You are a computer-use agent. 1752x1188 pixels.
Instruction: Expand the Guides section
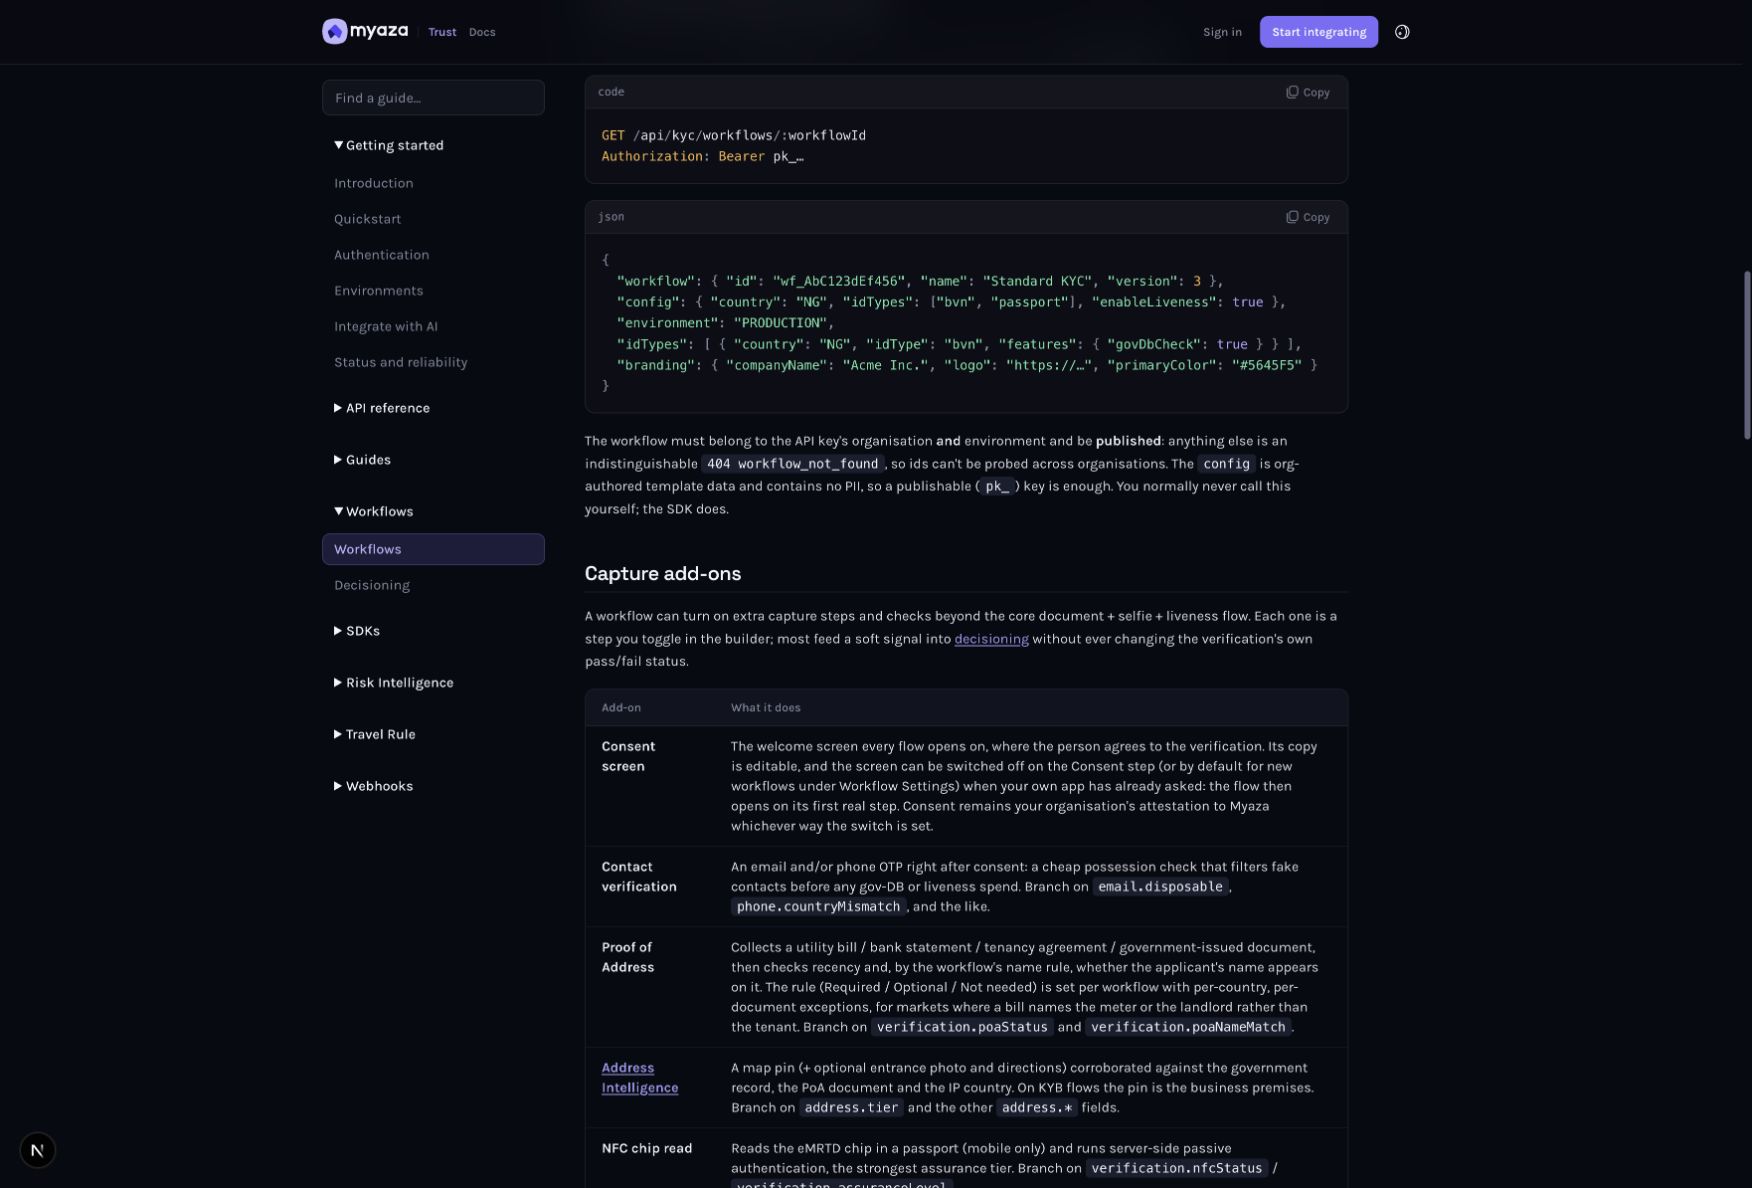tap(362, 460)
